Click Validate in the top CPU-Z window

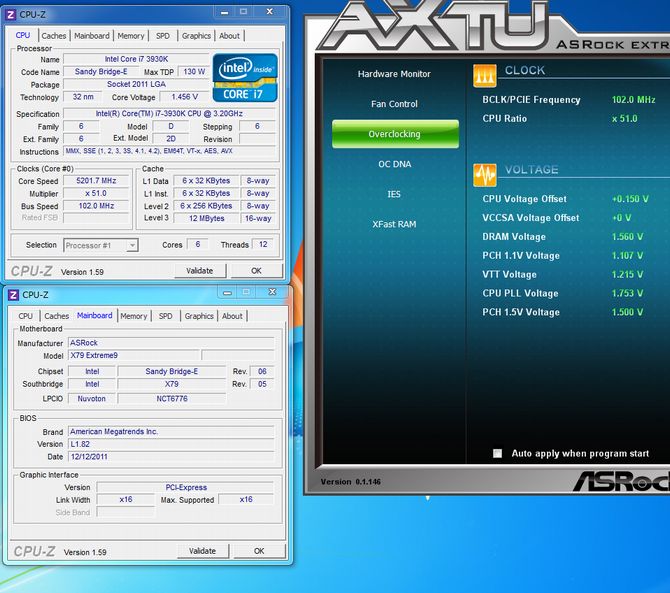tap(200, 271)
